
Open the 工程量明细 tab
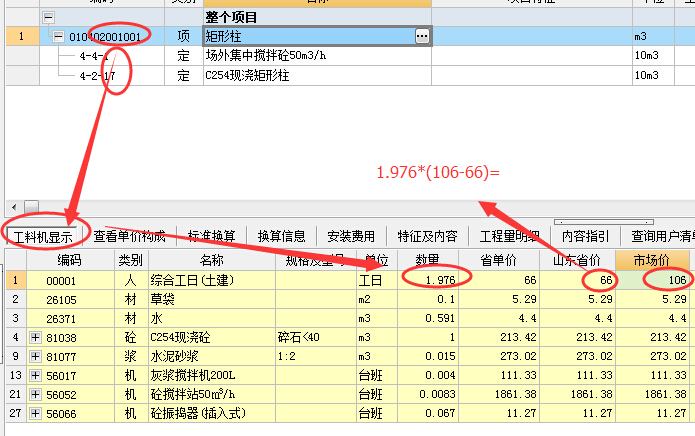510,236
